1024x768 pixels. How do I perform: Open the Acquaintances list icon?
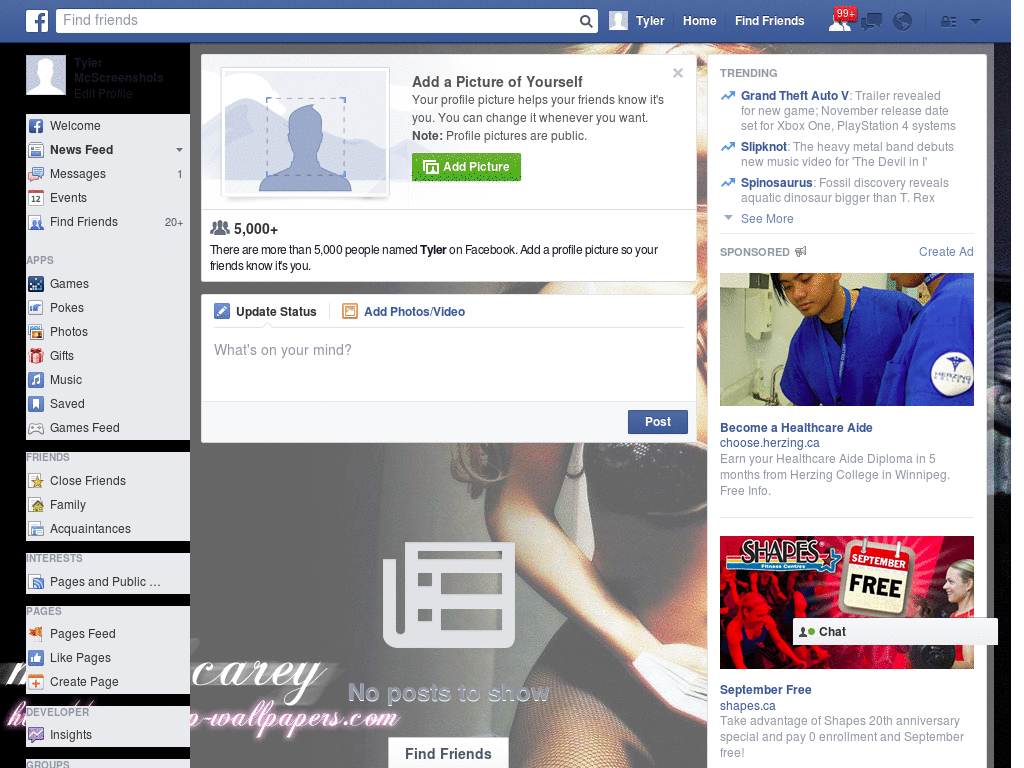pos(36,529)
